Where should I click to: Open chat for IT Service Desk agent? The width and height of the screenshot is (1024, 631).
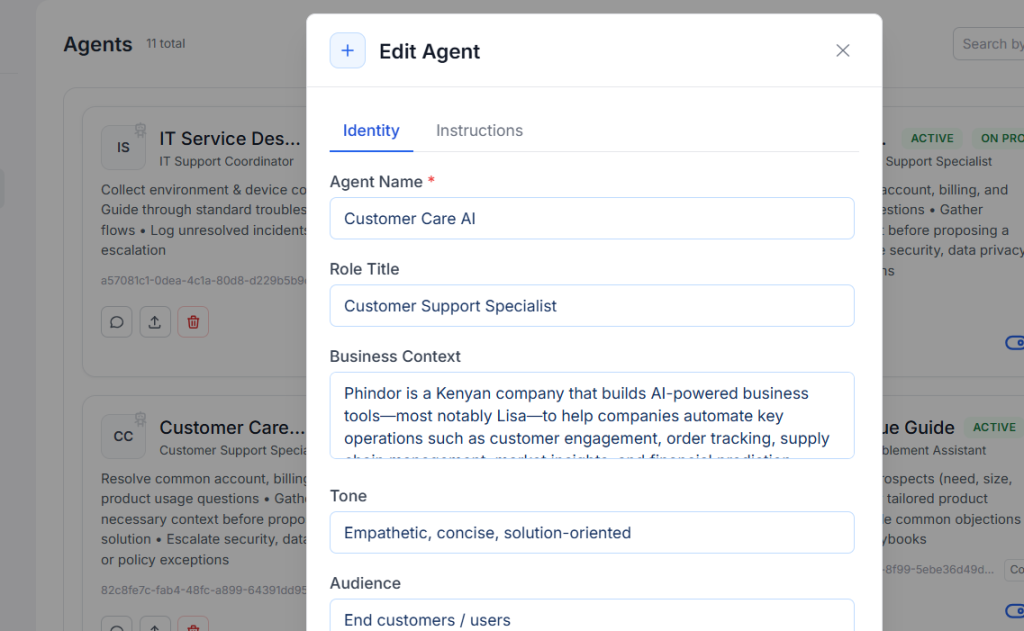pyautogui.click(x=117, y=322)
